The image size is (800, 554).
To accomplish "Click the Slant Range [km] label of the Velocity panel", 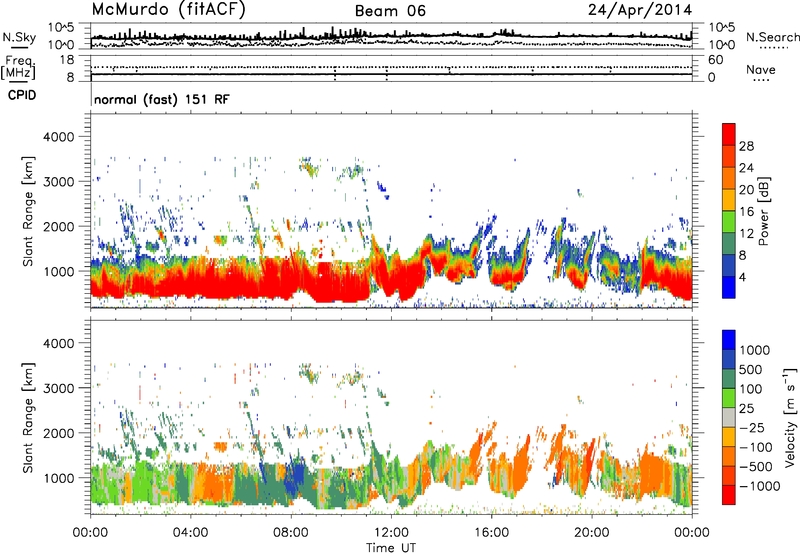I will pos(28,417).
